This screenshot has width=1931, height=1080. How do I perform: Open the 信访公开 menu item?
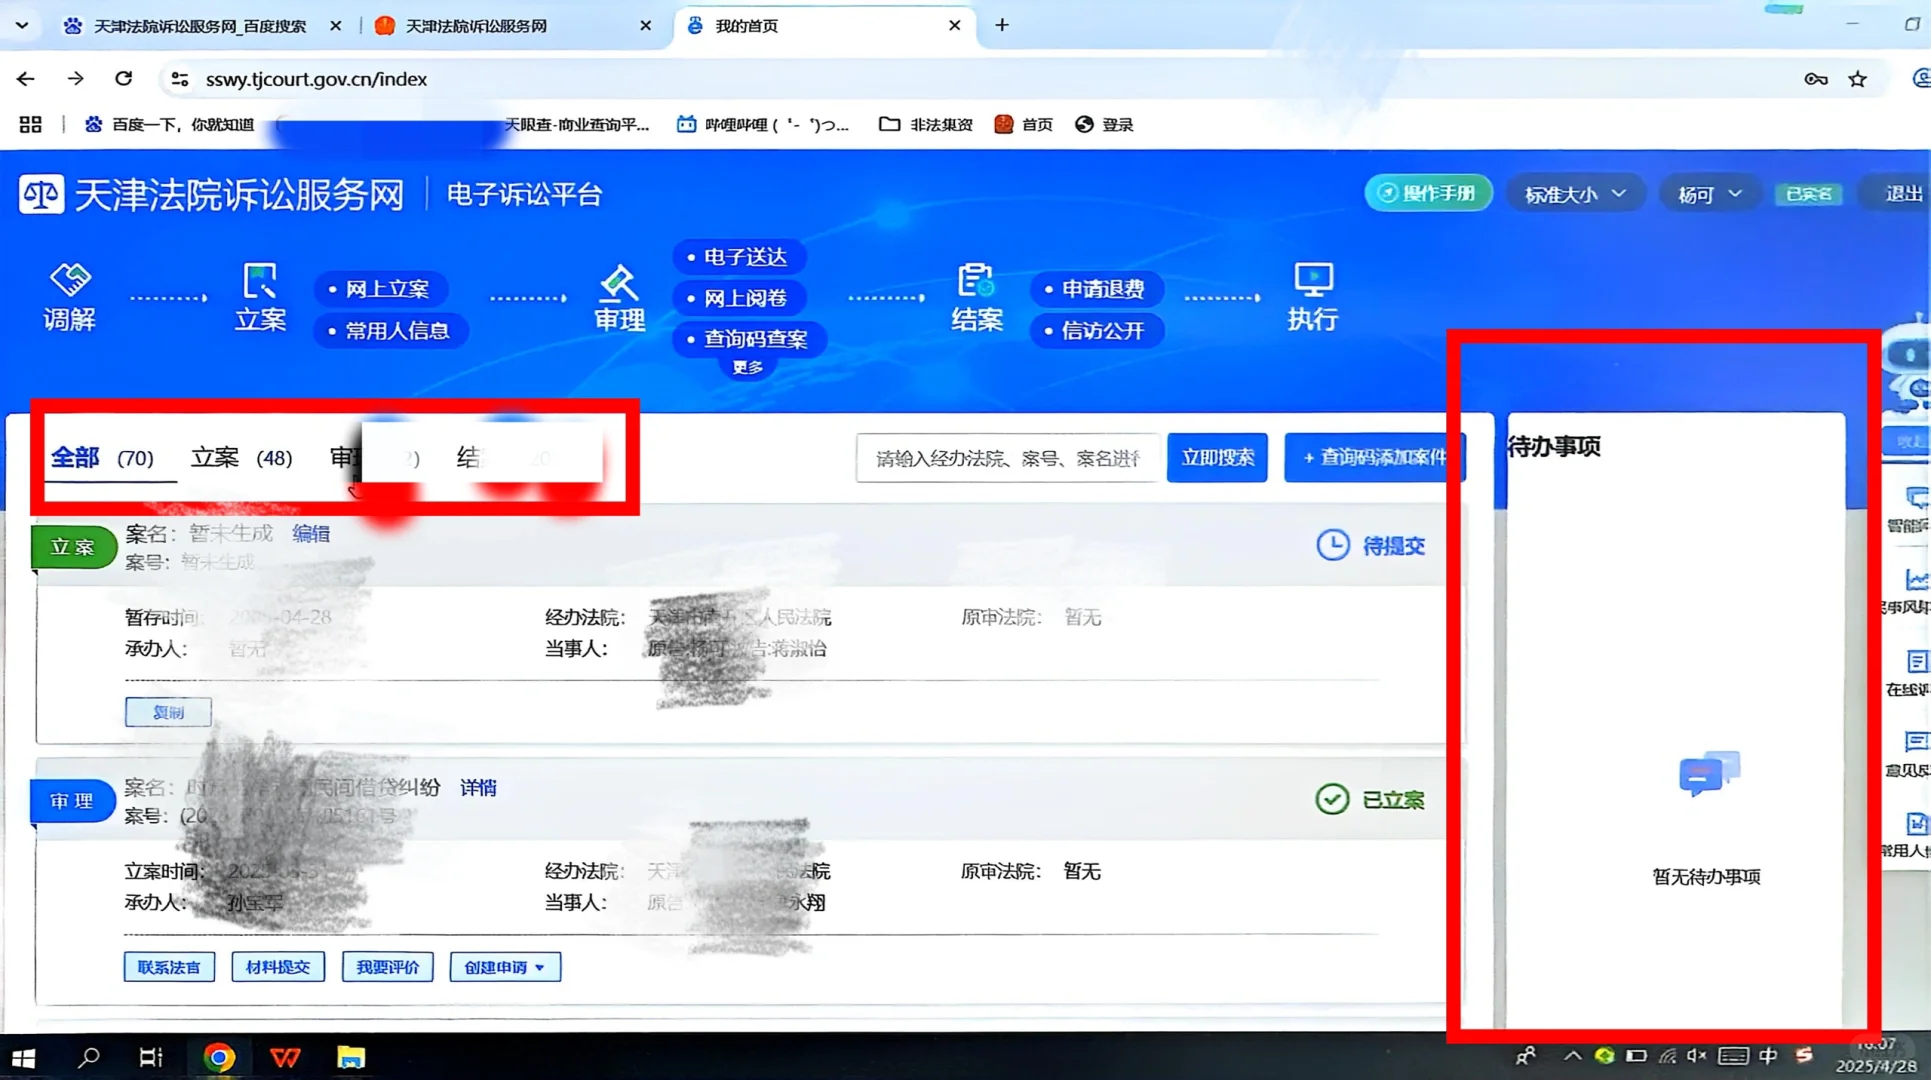tap(1097, 331)
